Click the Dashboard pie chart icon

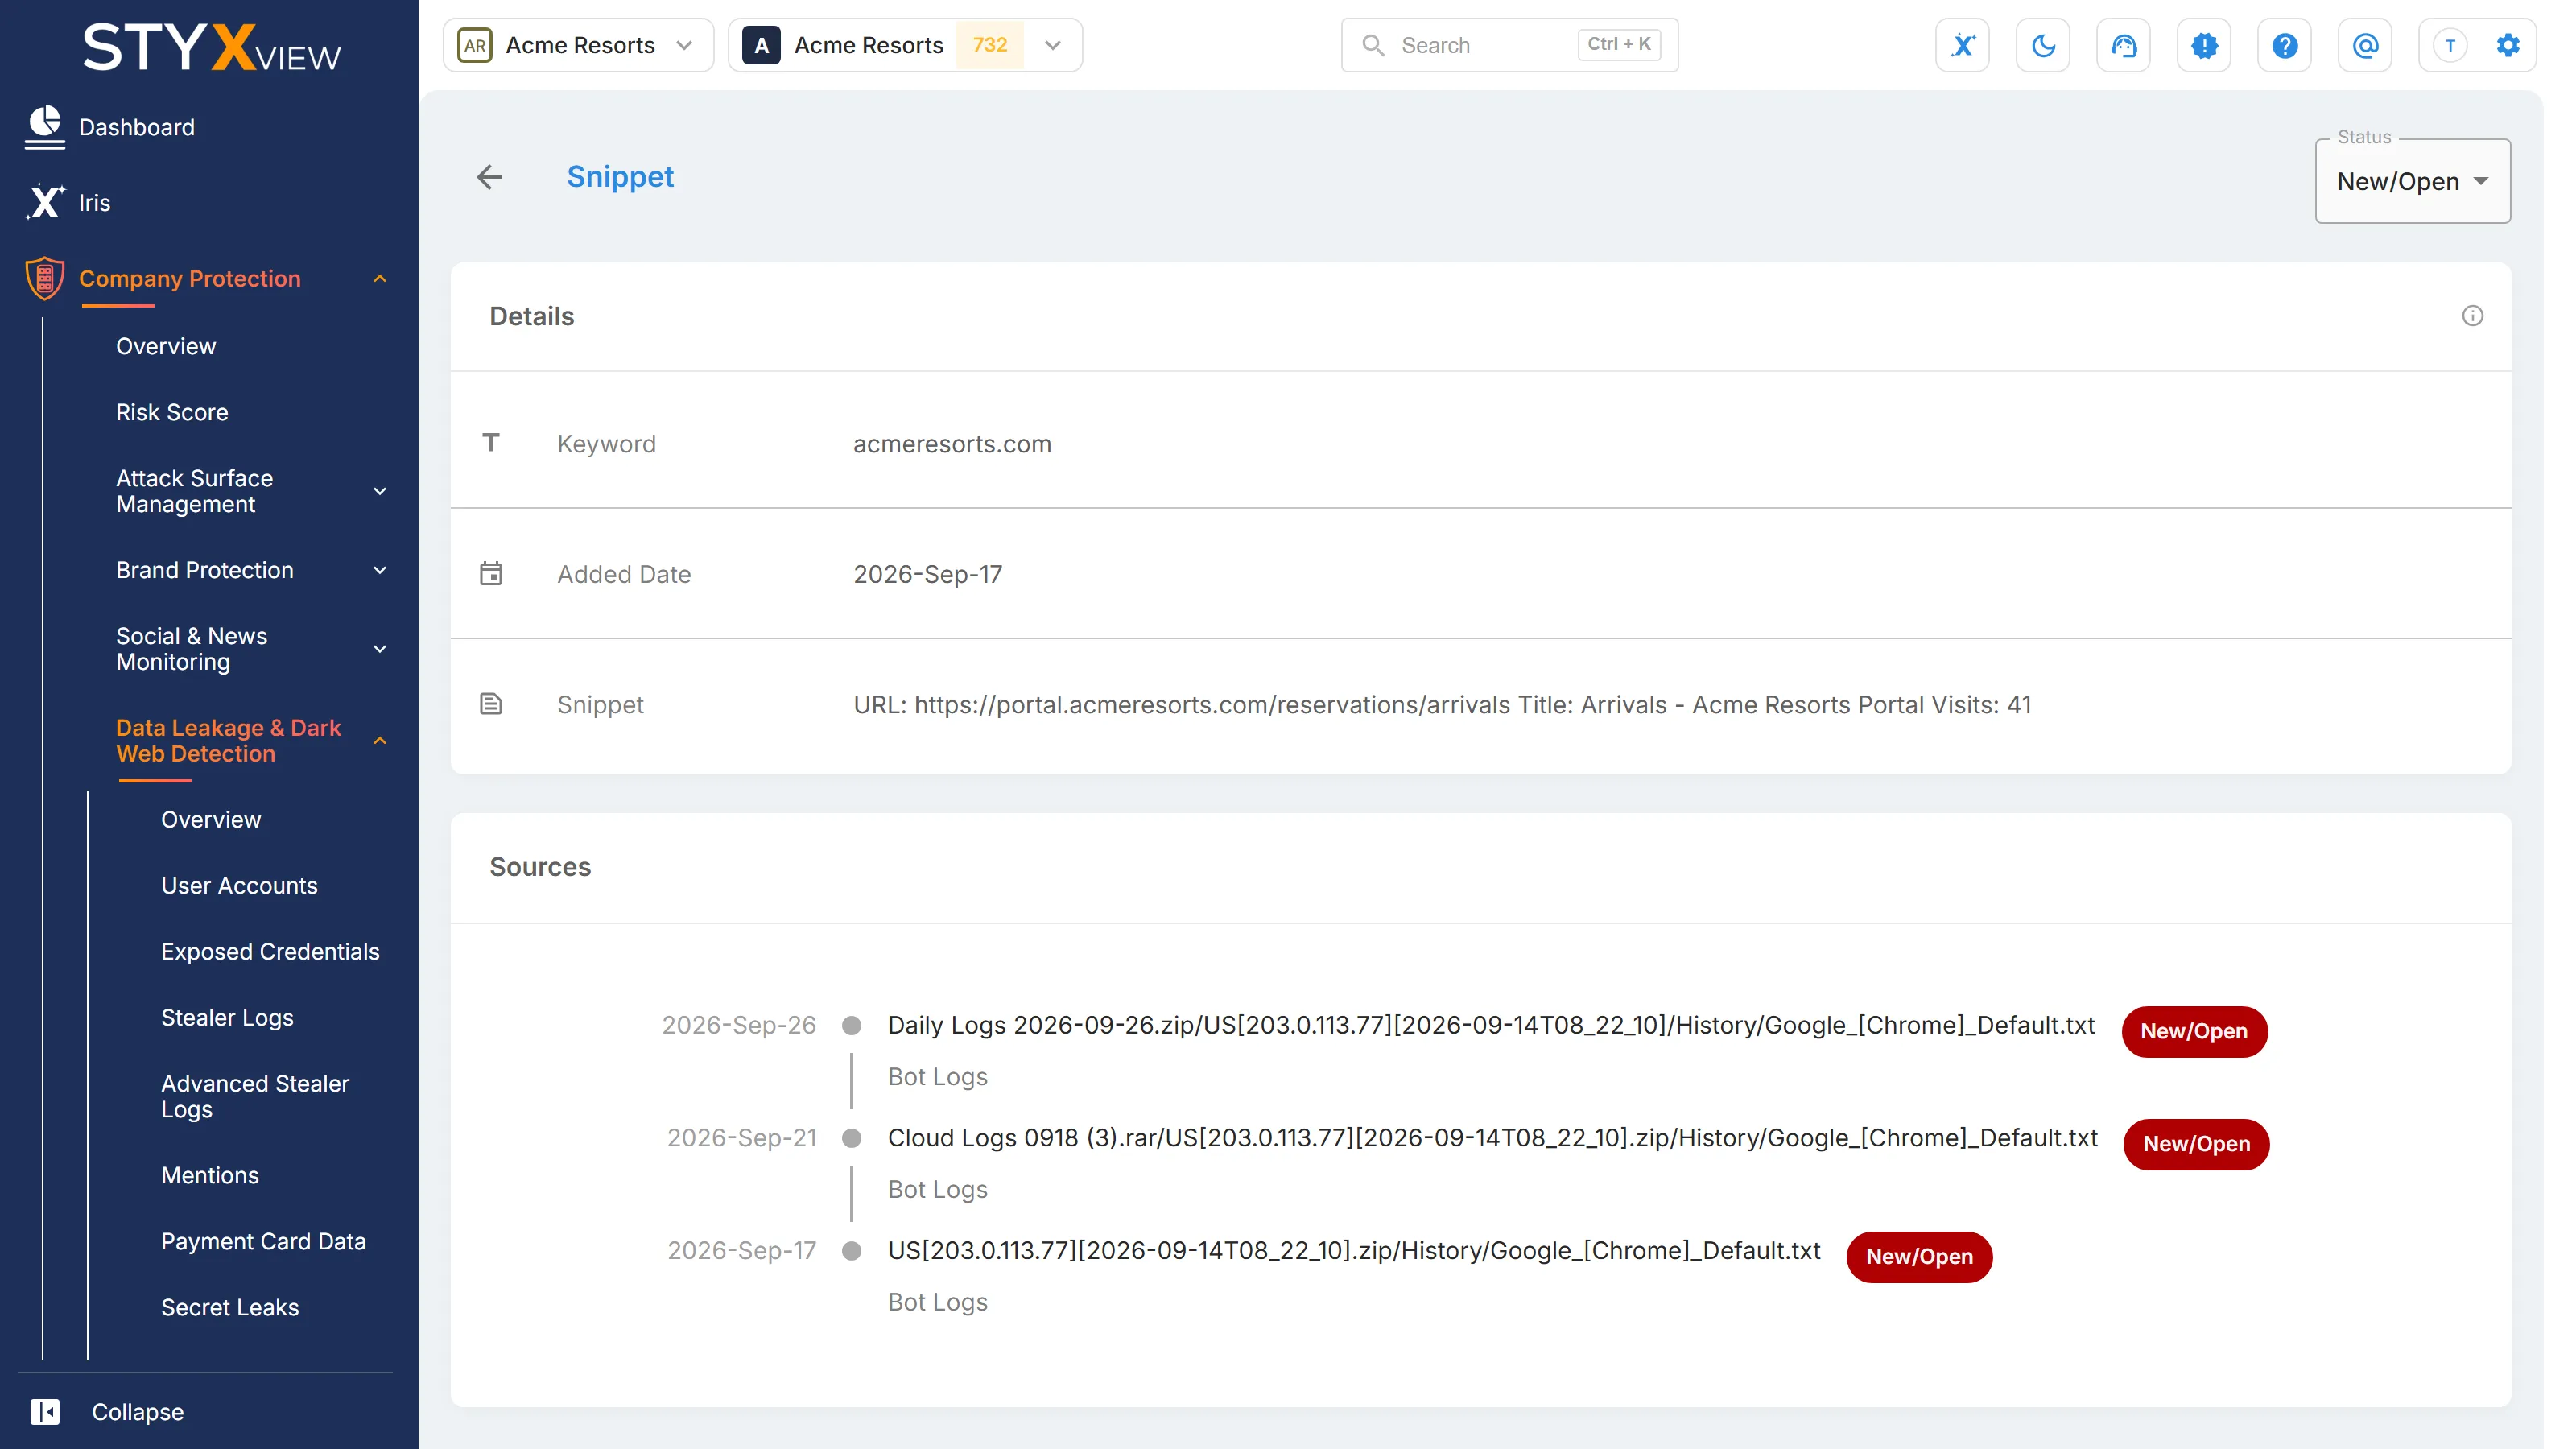[45, 126]
